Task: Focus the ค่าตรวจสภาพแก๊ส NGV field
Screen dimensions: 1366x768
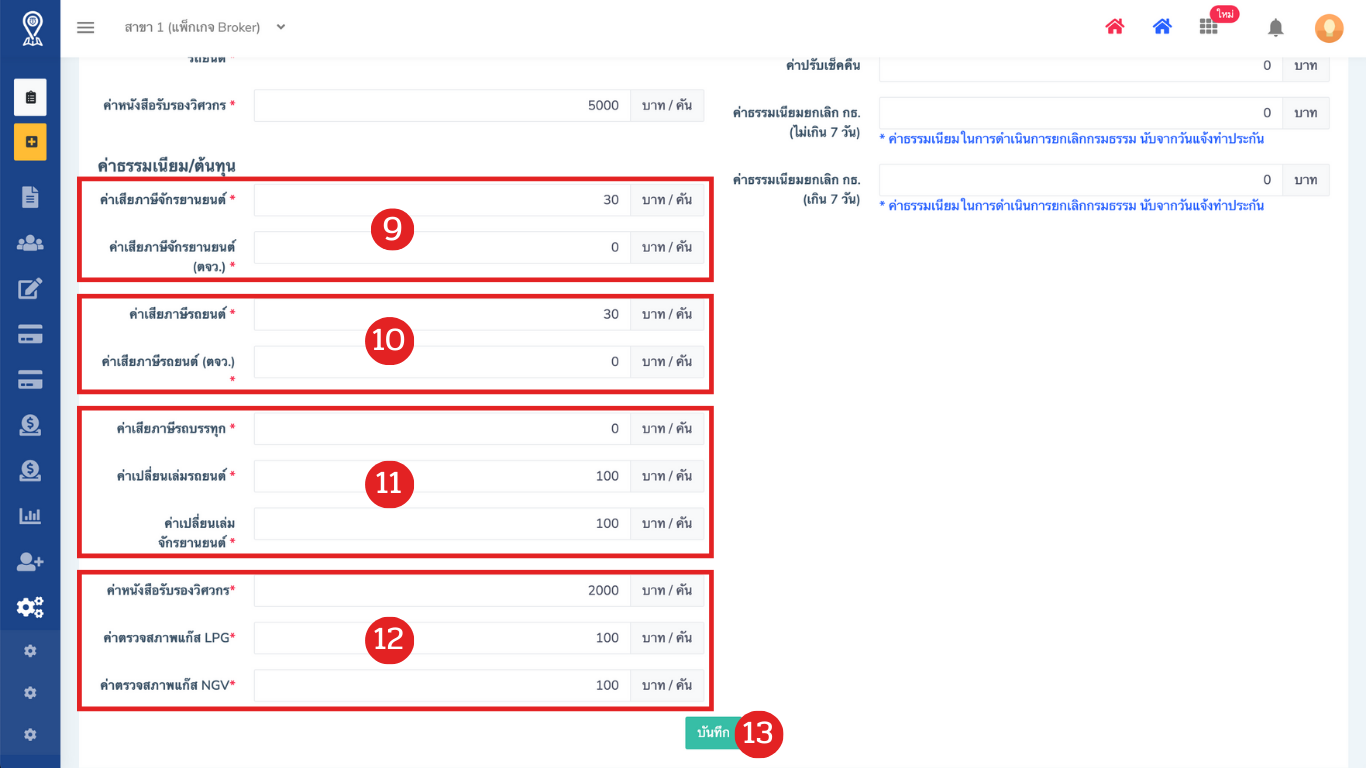Action: pyautogui.click(x=442, y=686)
